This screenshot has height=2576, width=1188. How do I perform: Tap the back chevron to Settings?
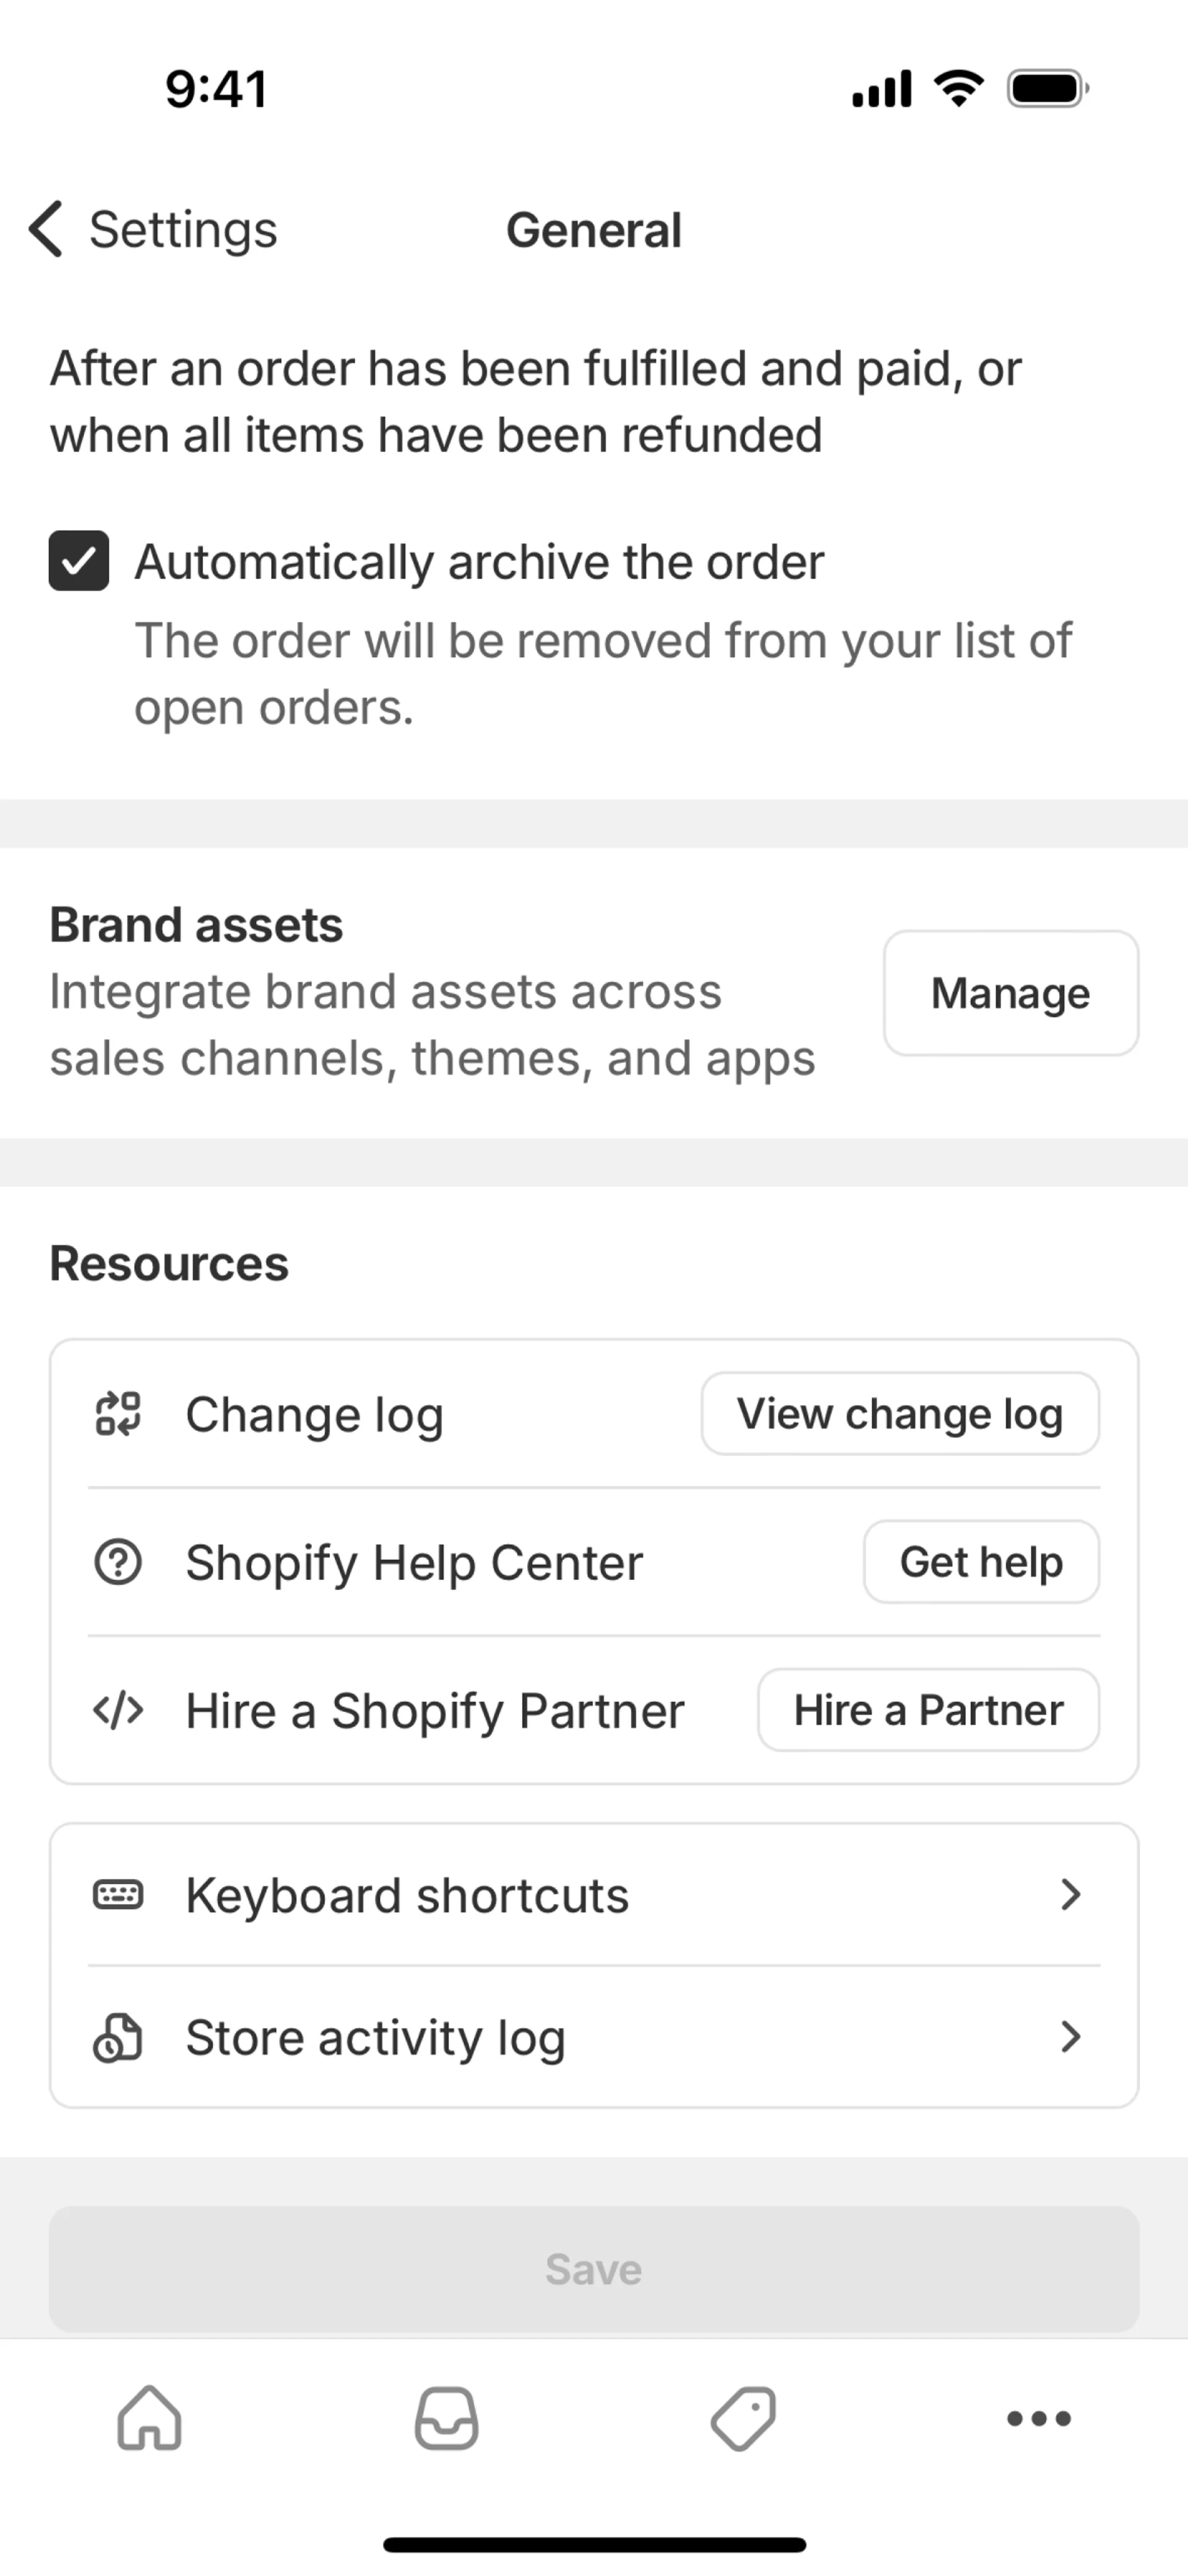(x=46, y=229)
